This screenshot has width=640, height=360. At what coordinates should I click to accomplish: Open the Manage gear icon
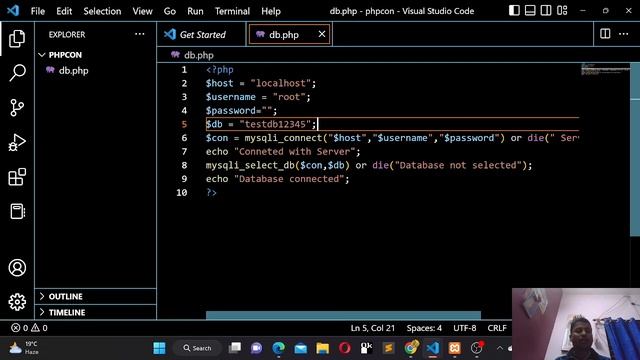(x=17, y=302)
